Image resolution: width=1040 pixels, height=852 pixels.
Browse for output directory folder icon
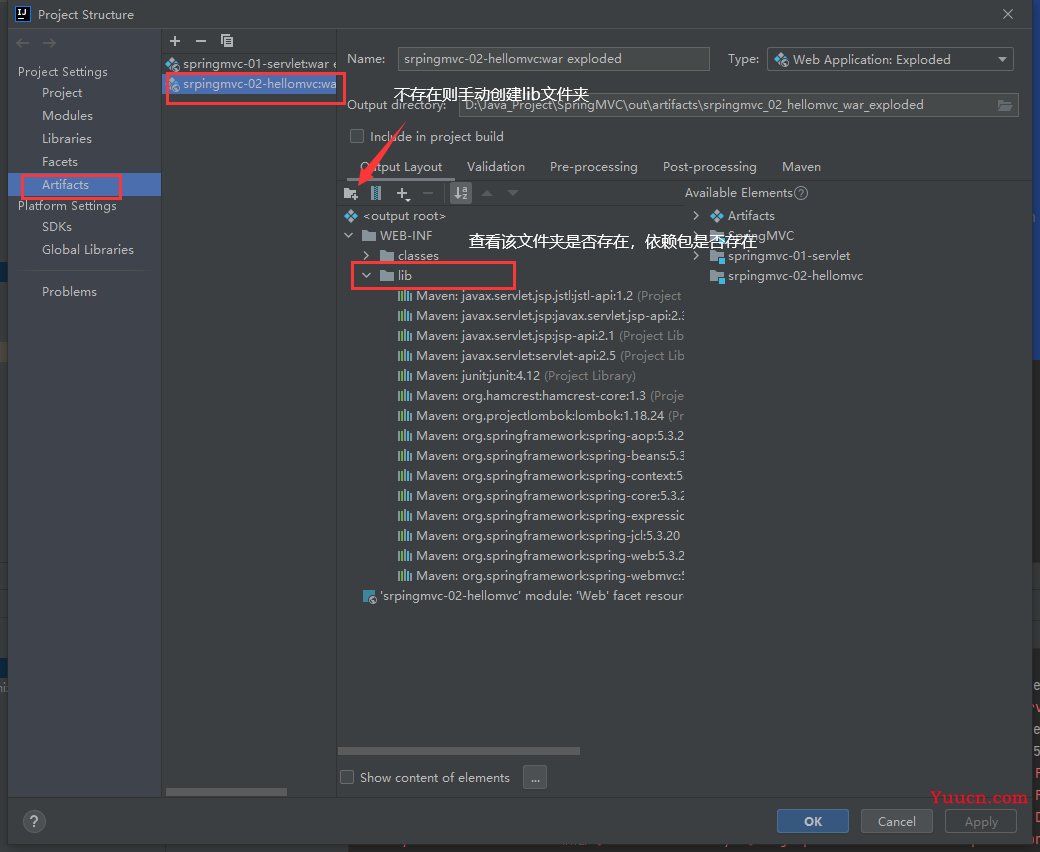point(1005,105)
